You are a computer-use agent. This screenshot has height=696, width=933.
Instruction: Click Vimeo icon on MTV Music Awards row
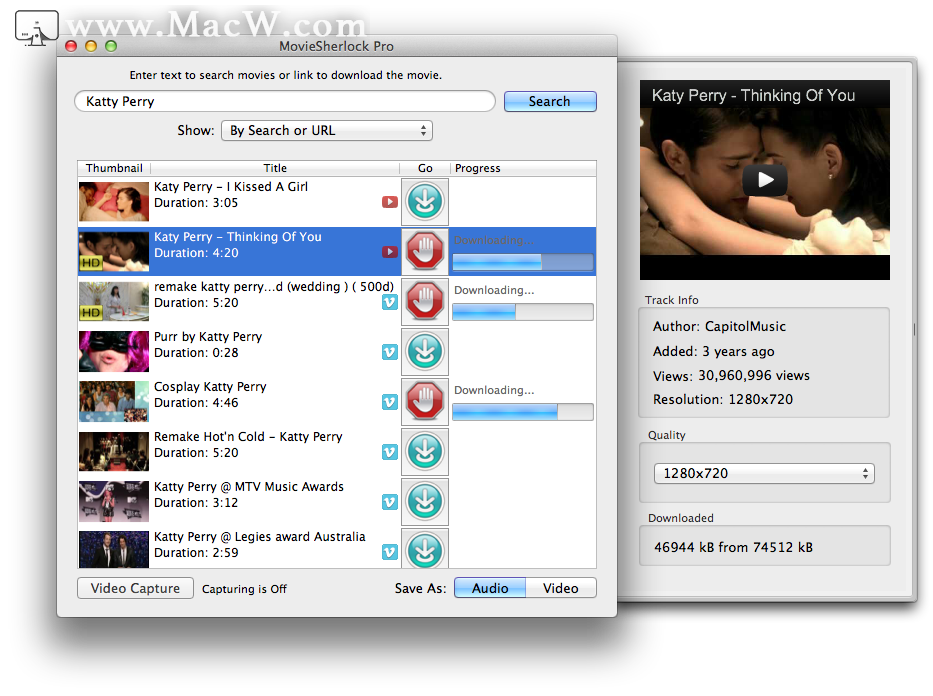(390, 503)
